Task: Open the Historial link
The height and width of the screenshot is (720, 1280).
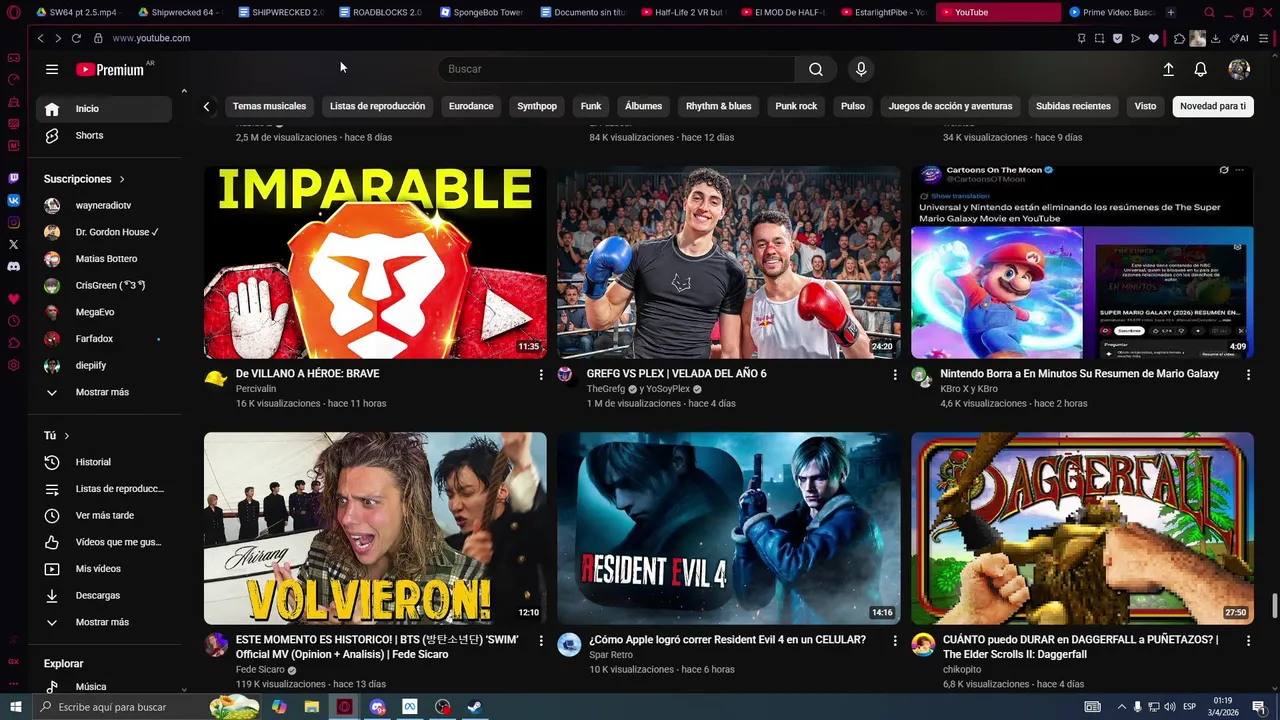Action: 104,462
